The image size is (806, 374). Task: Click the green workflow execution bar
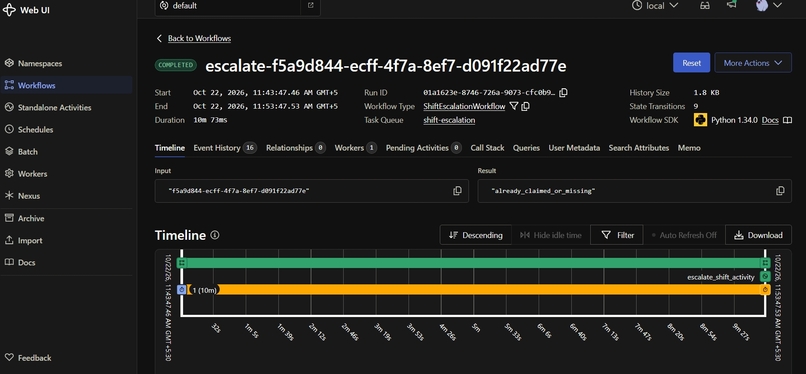coord(473,263)
